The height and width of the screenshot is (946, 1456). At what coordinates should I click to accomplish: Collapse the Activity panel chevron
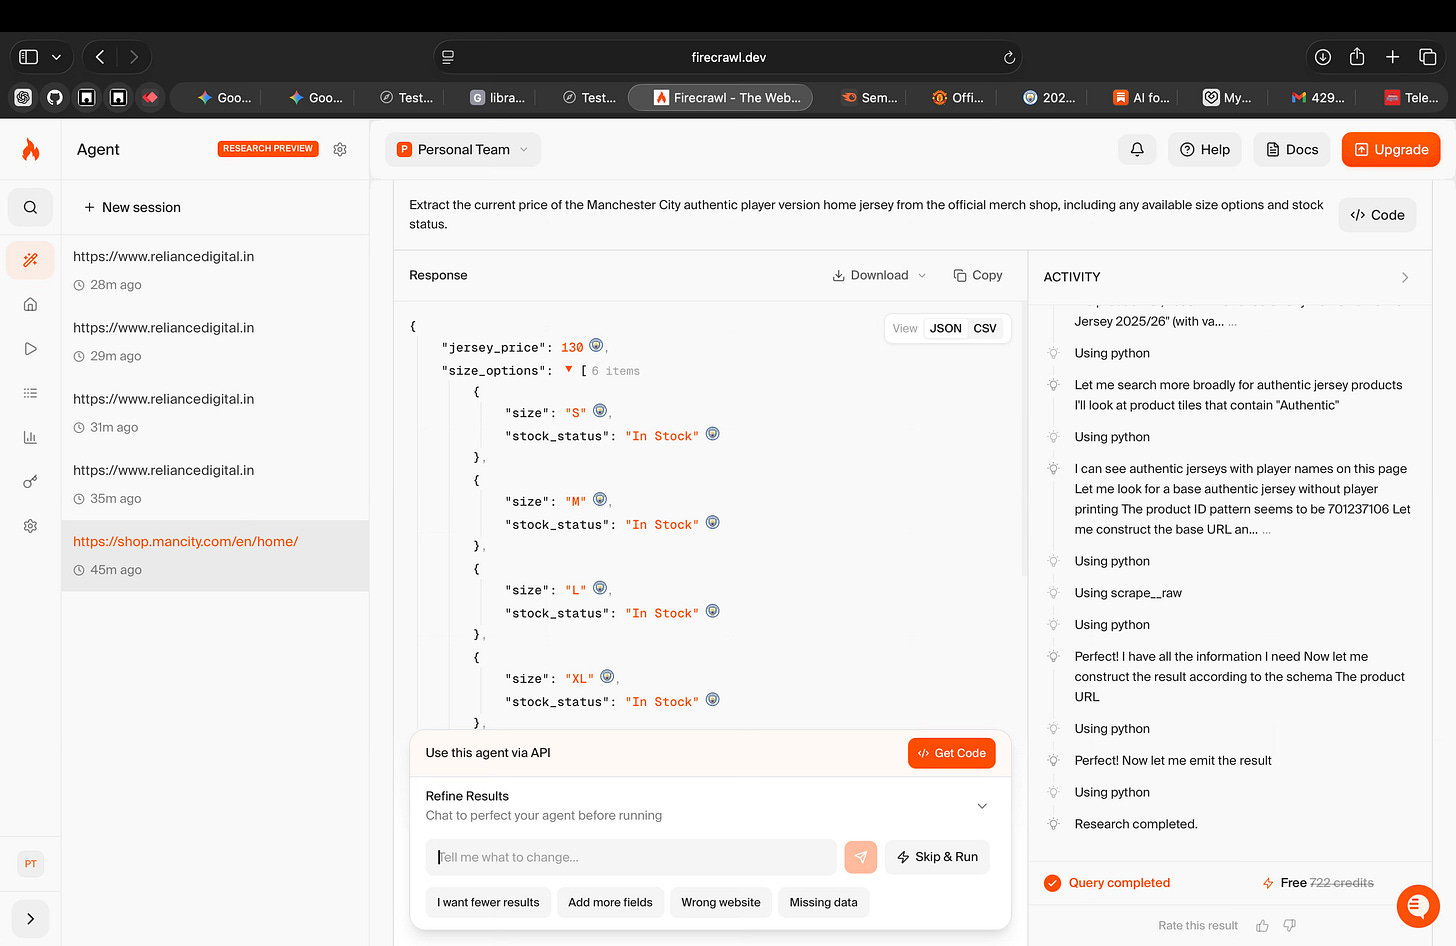(1405, 277)
